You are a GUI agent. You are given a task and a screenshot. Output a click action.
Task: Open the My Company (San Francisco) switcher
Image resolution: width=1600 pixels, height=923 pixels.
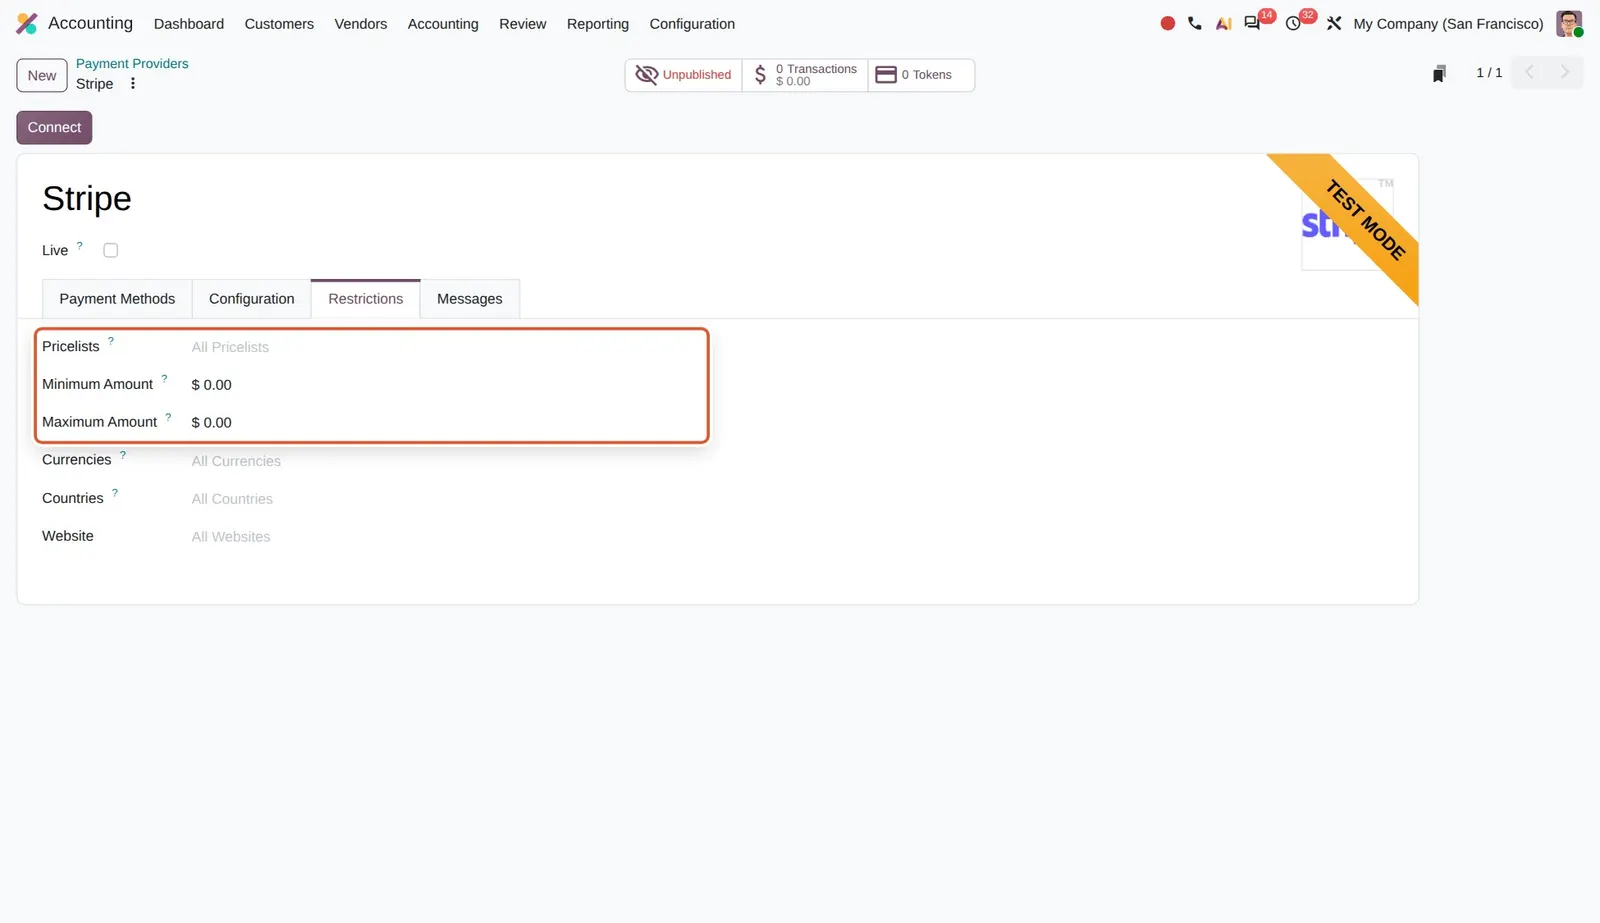point(1448,24)
